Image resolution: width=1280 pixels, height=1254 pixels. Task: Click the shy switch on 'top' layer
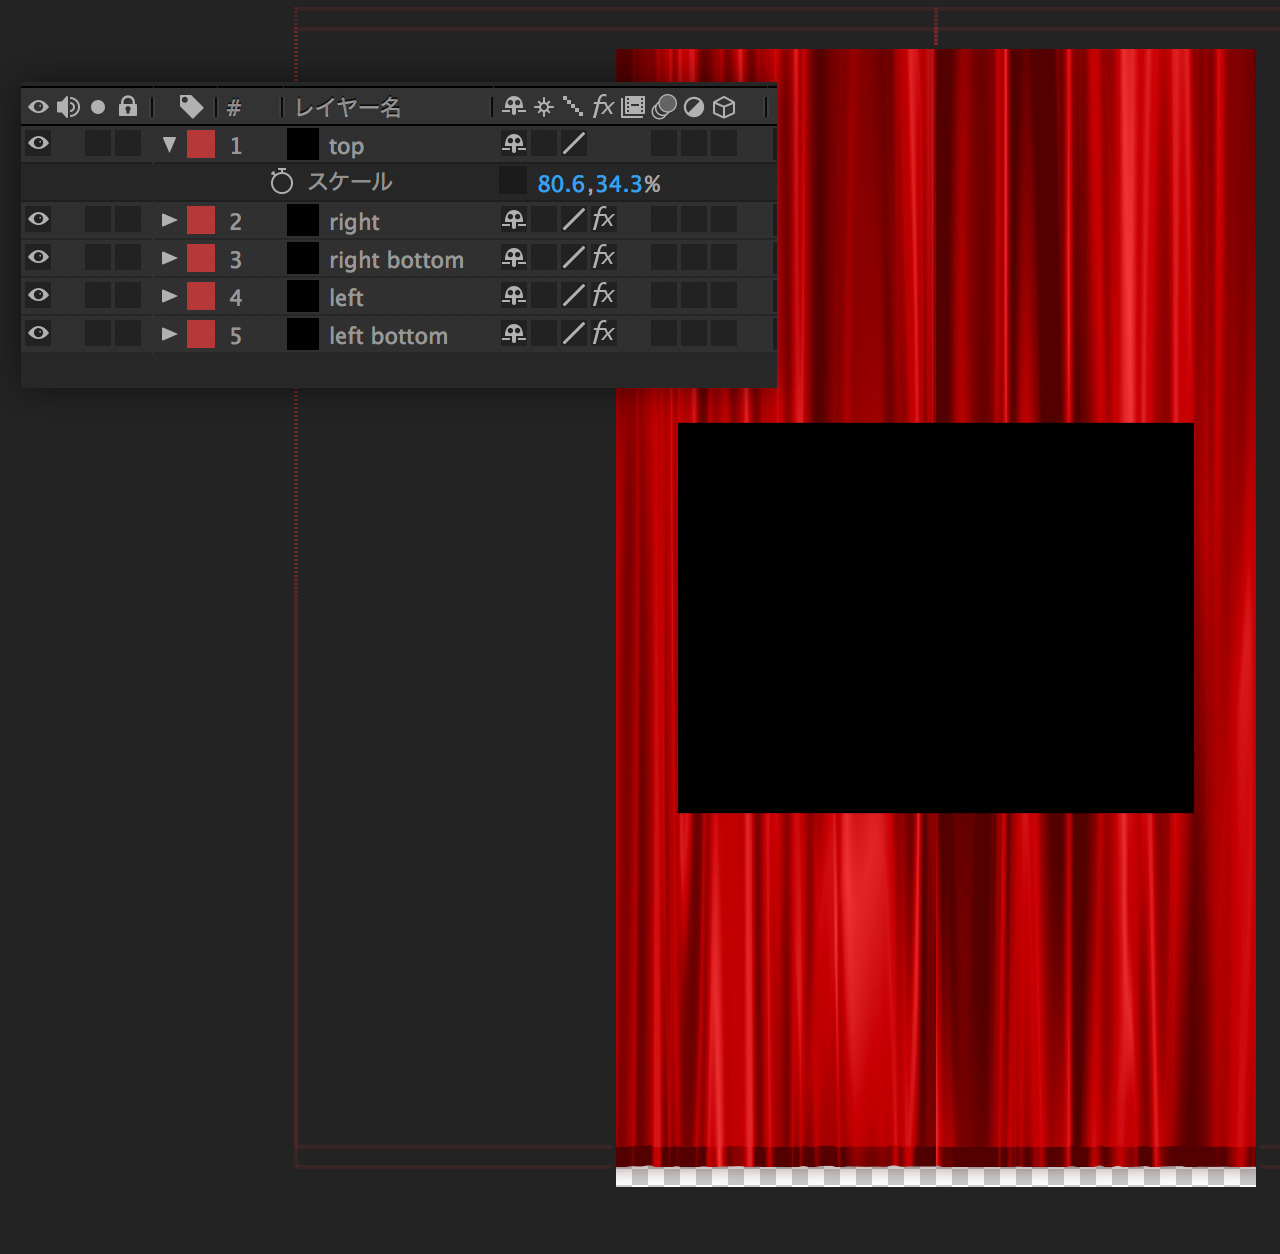(x=514, y=144)
